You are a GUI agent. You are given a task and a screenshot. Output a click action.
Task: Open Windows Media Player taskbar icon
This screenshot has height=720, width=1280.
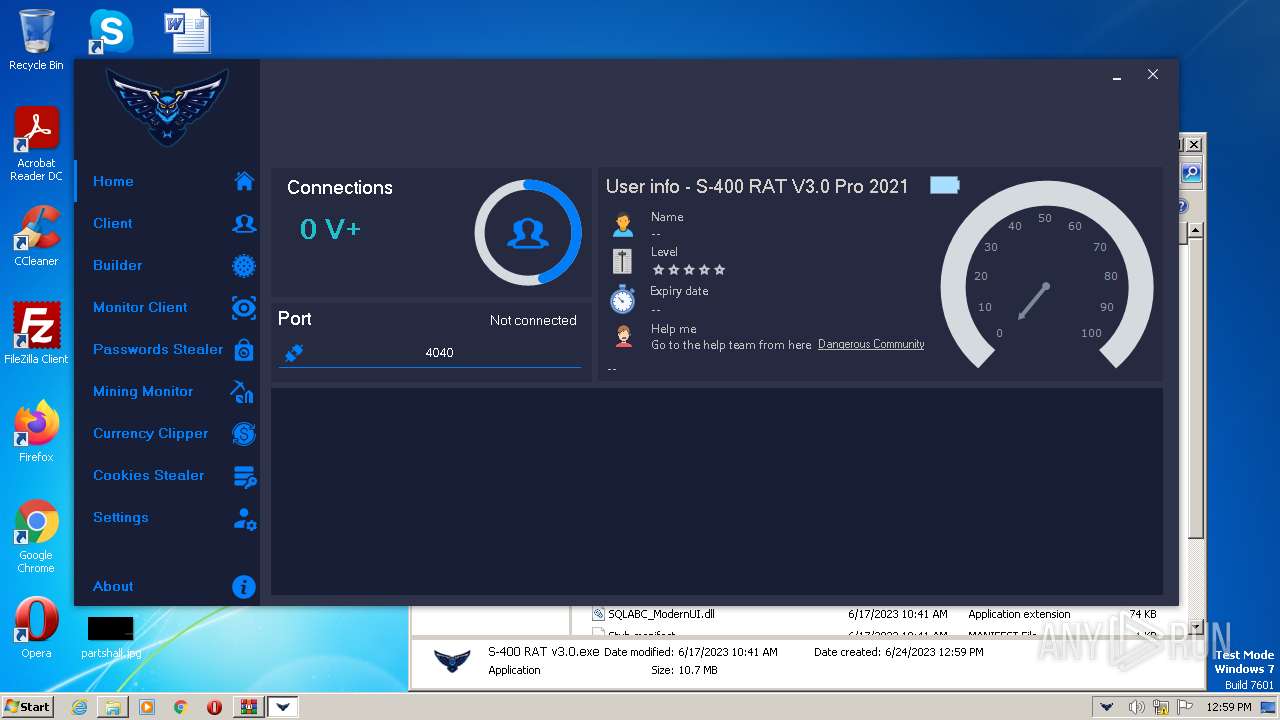tap(147, 707)
